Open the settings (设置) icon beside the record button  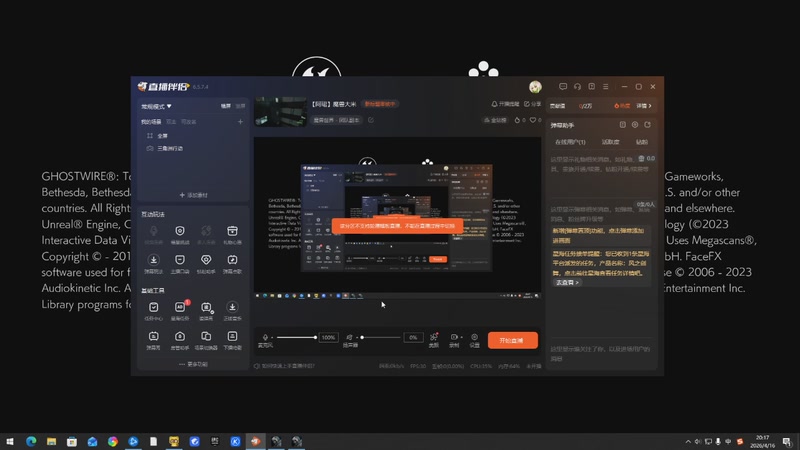coord(474,337)
